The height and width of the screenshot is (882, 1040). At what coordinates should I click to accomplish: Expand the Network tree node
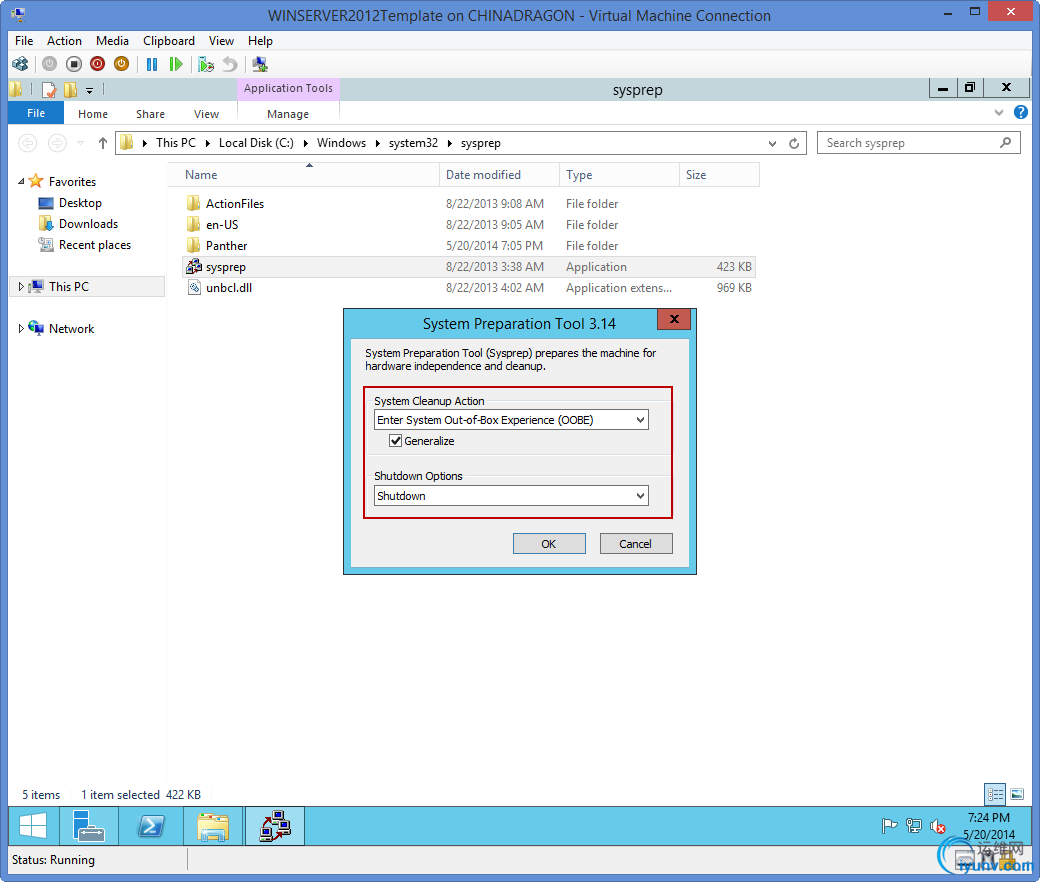coord(21,328)
